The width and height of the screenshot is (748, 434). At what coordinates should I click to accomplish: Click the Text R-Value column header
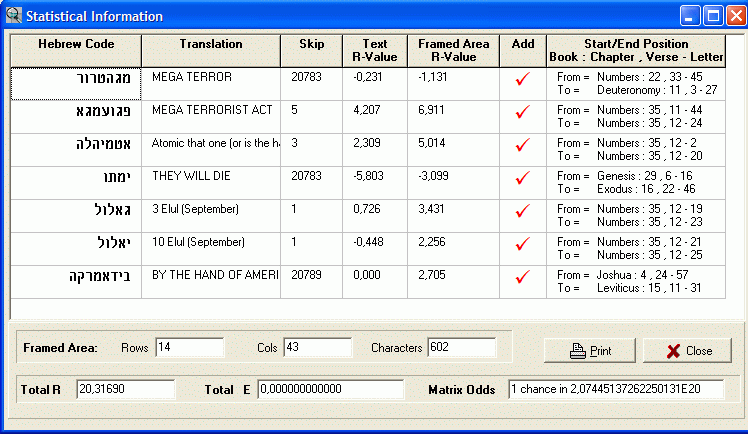(x=375, y=51)
